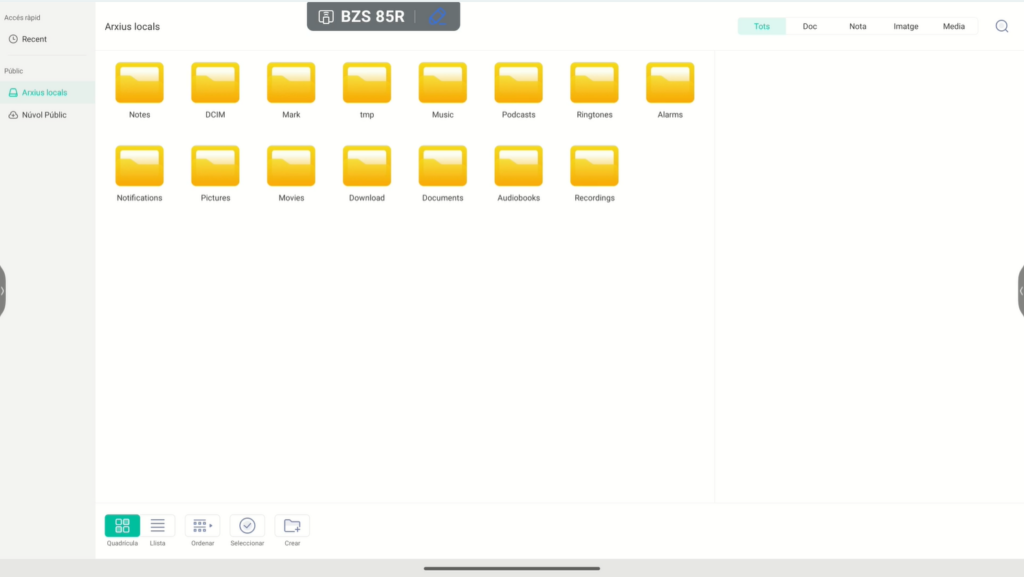Expand the right edge side handle

click(1020, 290)
